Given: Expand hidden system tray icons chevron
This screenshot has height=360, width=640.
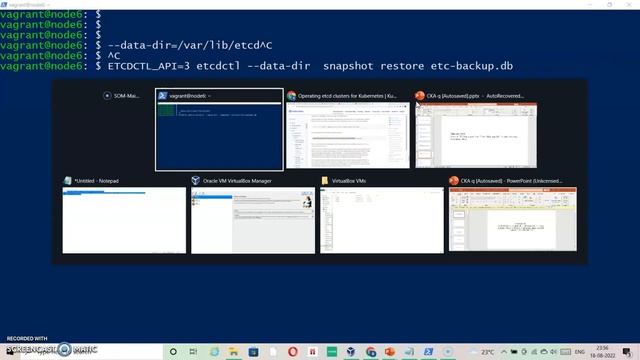Looking at the screenshot, I should coord(504,352).
